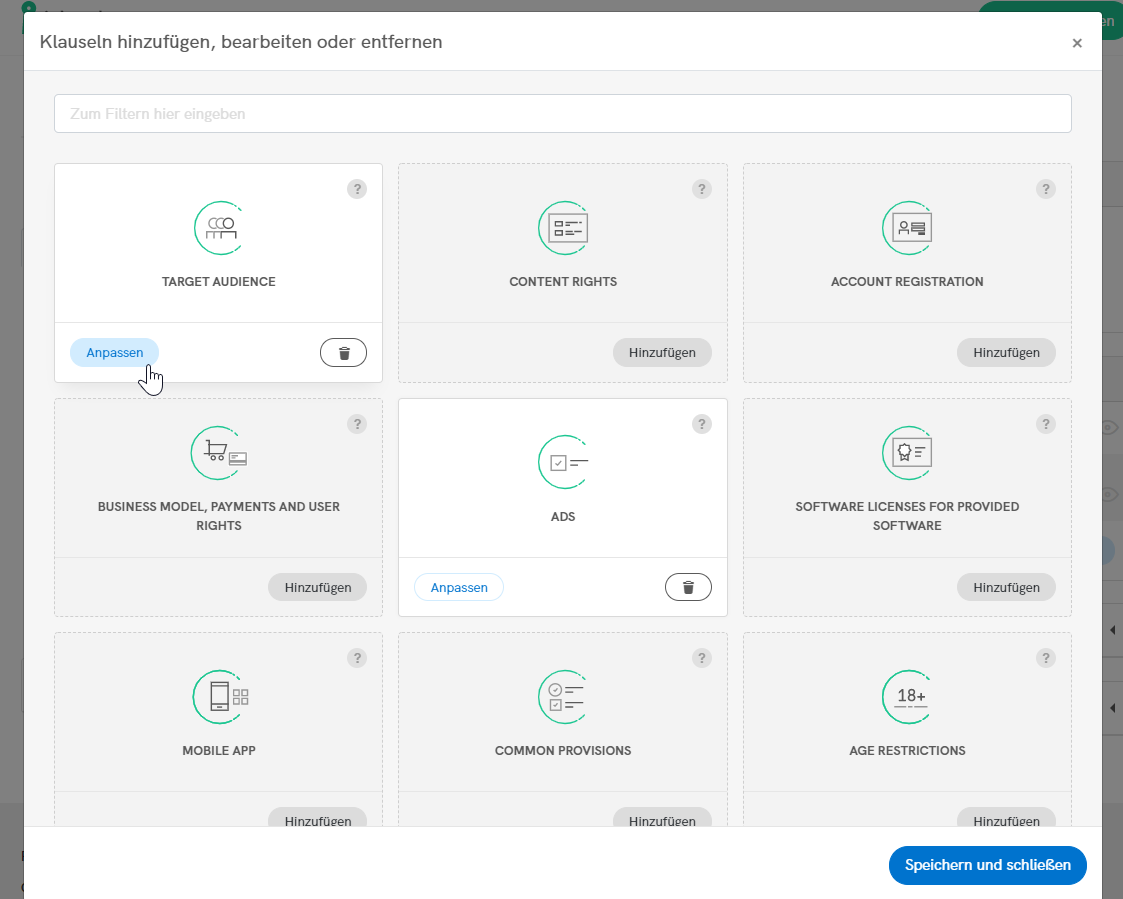This screenshot has width=1123, height=899.
Task: Remove the Ads clause with trash icon
Action: pyautogui.click(x=688, y=587)
